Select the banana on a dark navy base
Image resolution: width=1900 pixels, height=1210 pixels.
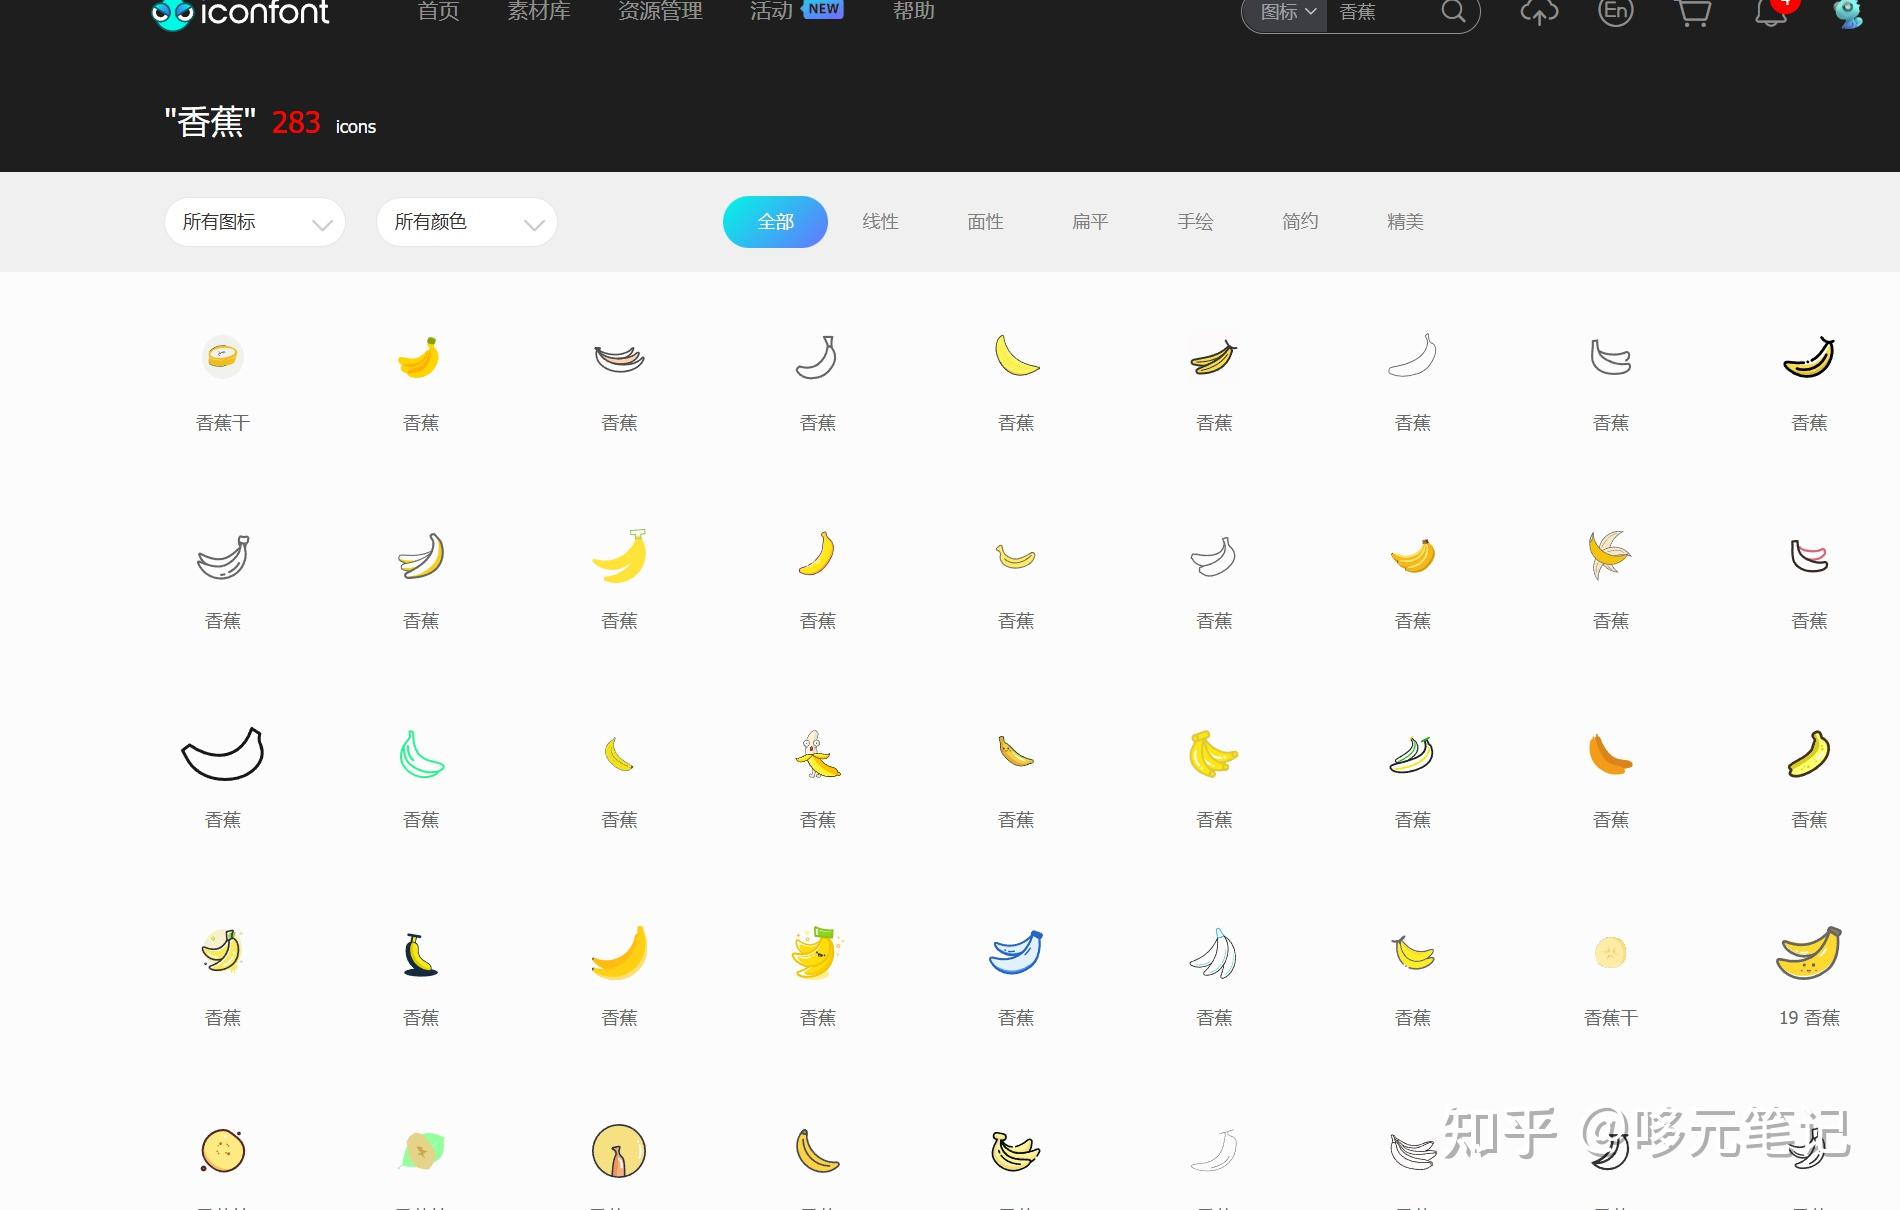coord(420,953)
